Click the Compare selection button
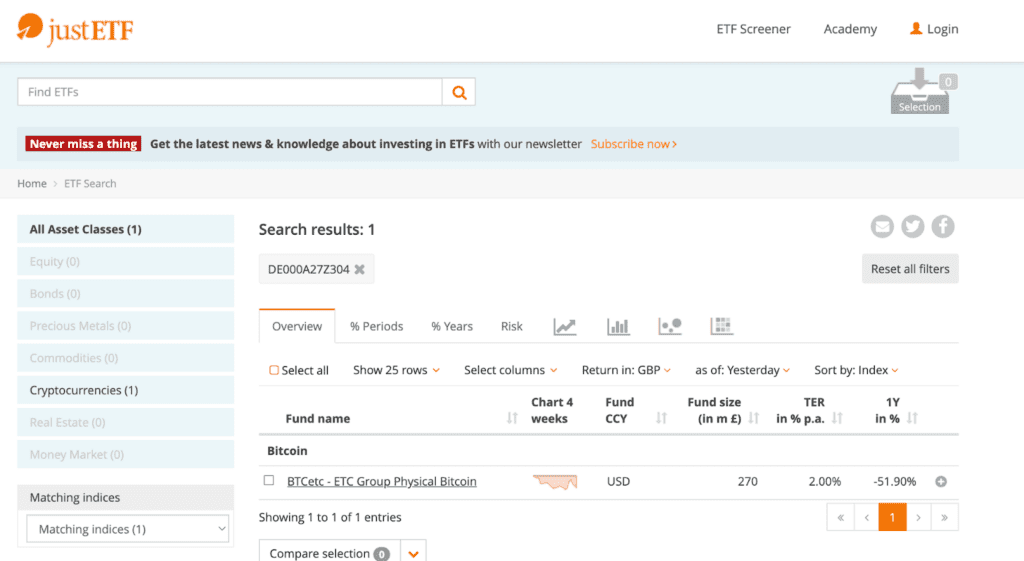This screenshot has height=561, width=1024. coord(330,553)
